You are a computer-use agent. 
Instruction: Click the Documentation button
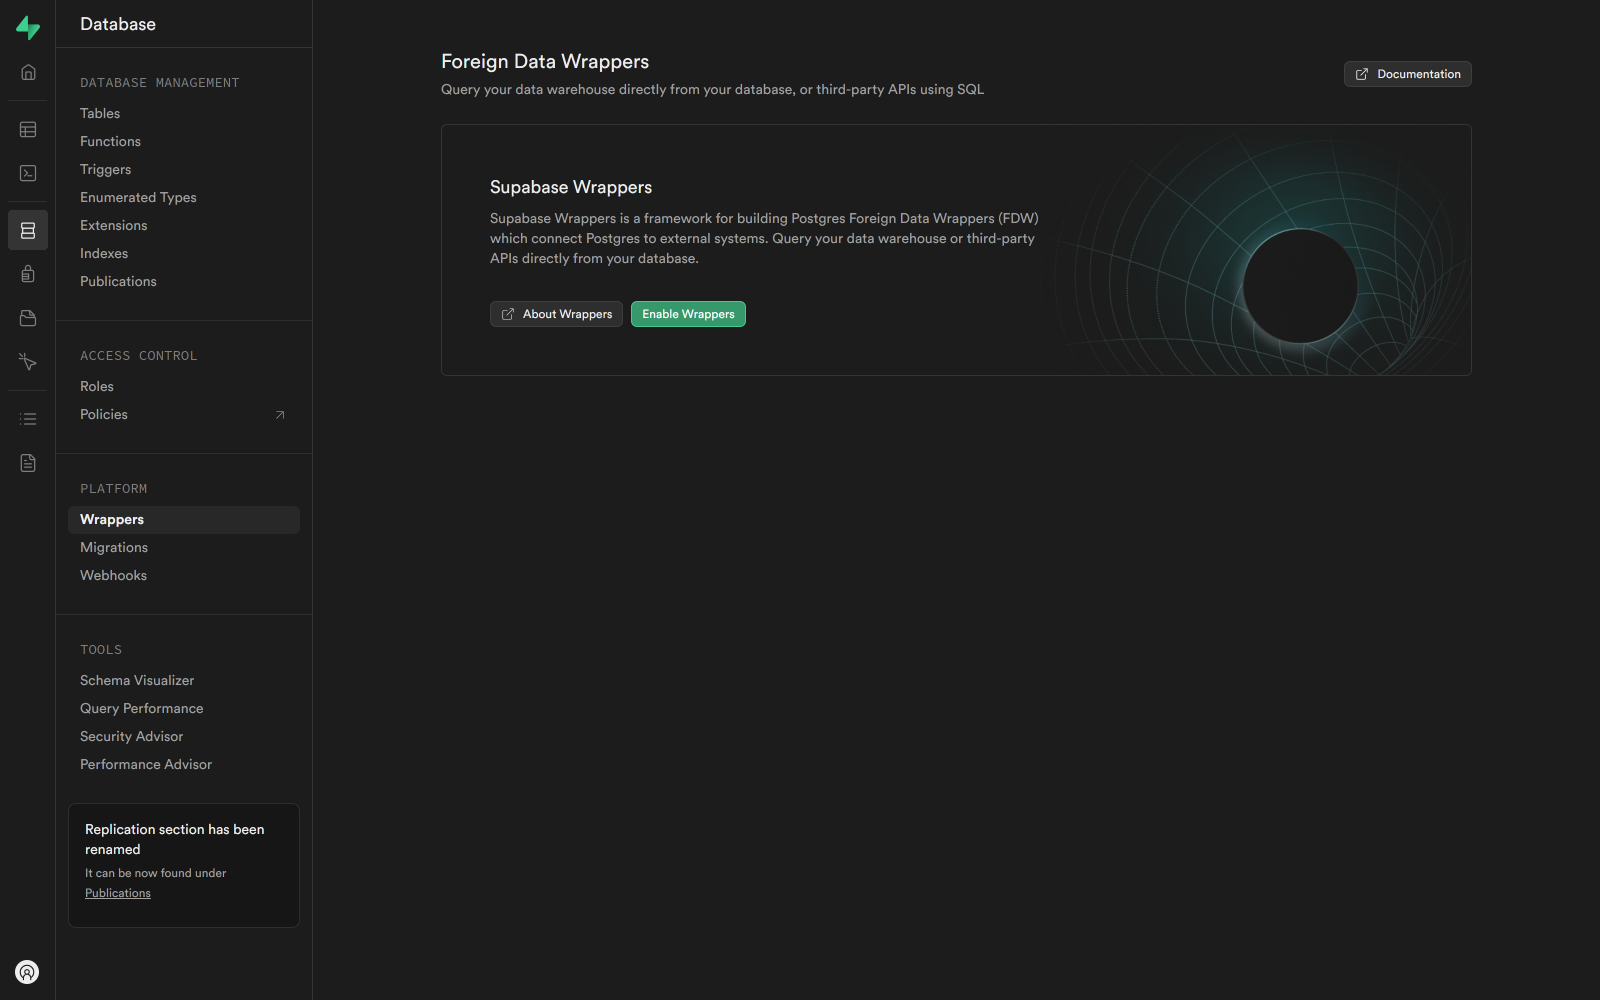point(1407,74)
